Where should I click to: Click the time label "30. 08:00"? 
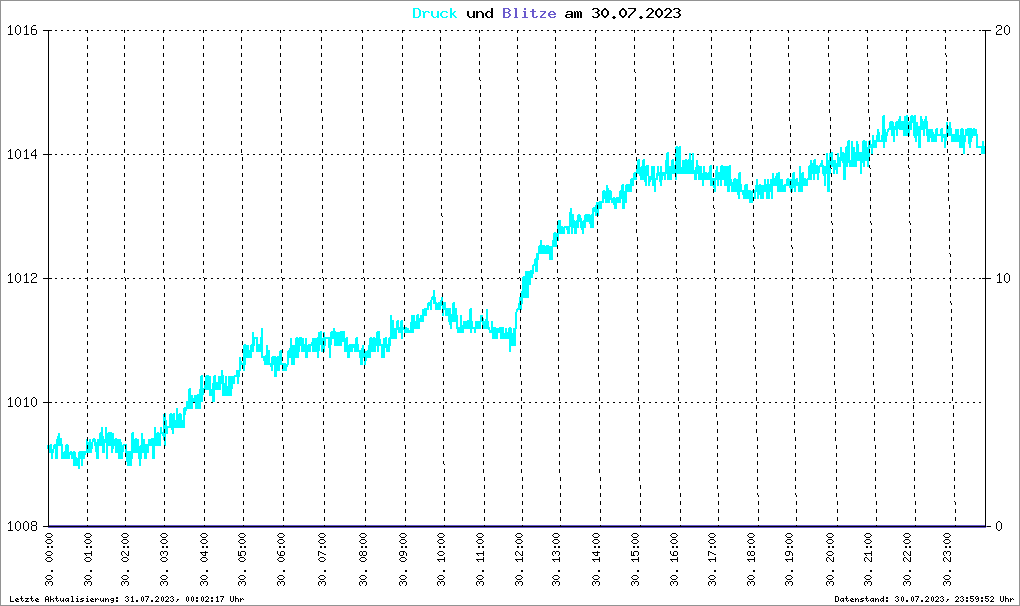pyautogui.click(x=363, y=559)
